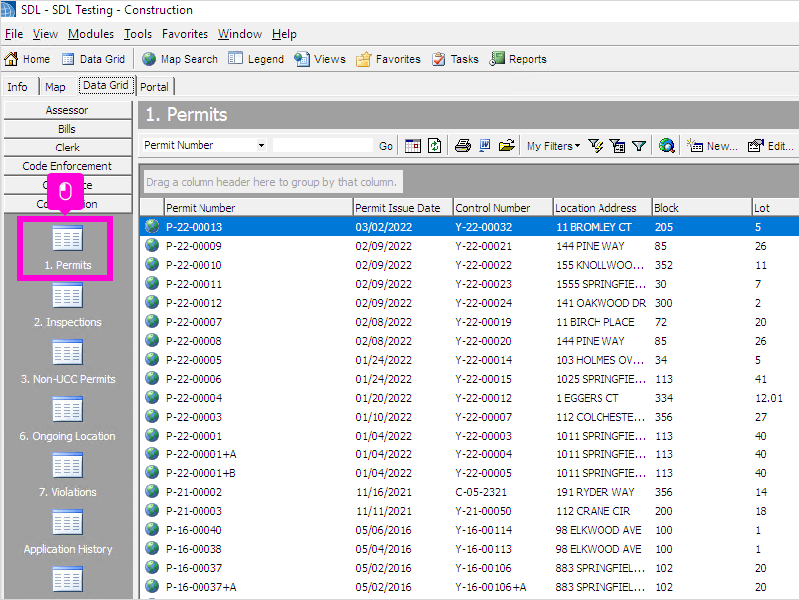
Task: Open the Home toolbar item
Action: point(27,59)
